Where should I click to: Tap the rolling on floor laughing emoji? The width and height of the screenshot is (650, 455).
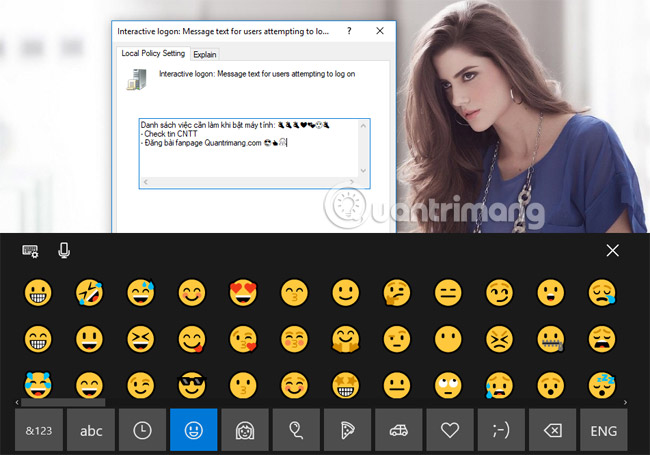89,292
